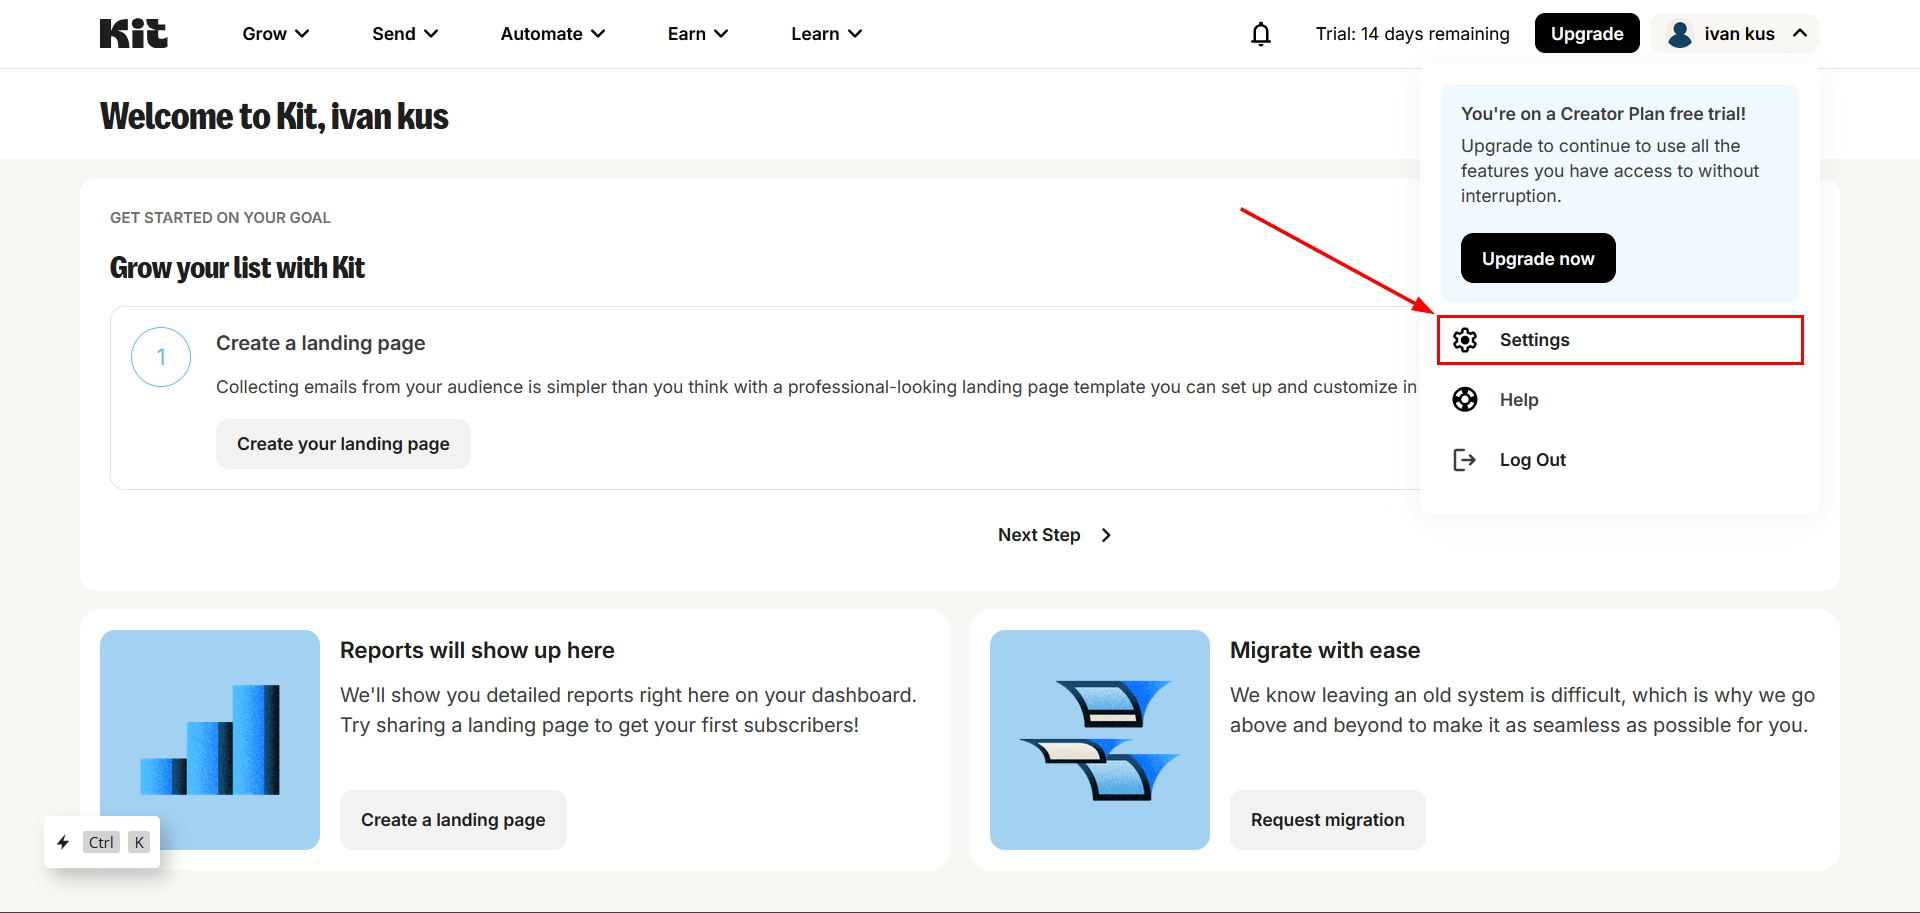Expand the Grow dropdown menu

tap(275, 34)
